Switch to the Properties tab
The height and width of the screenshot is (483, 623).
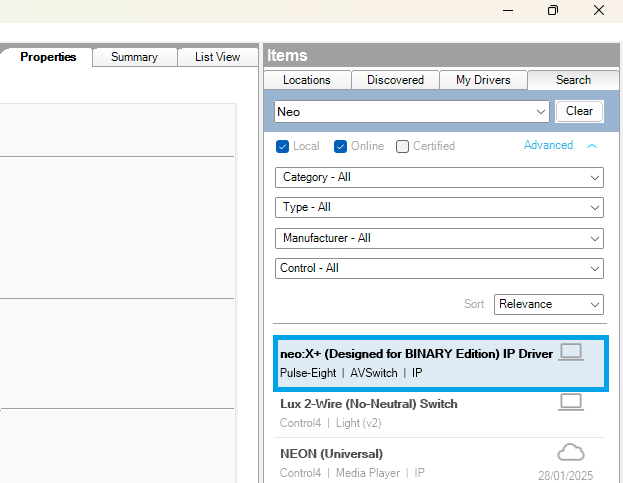click(x=48, y=57)
